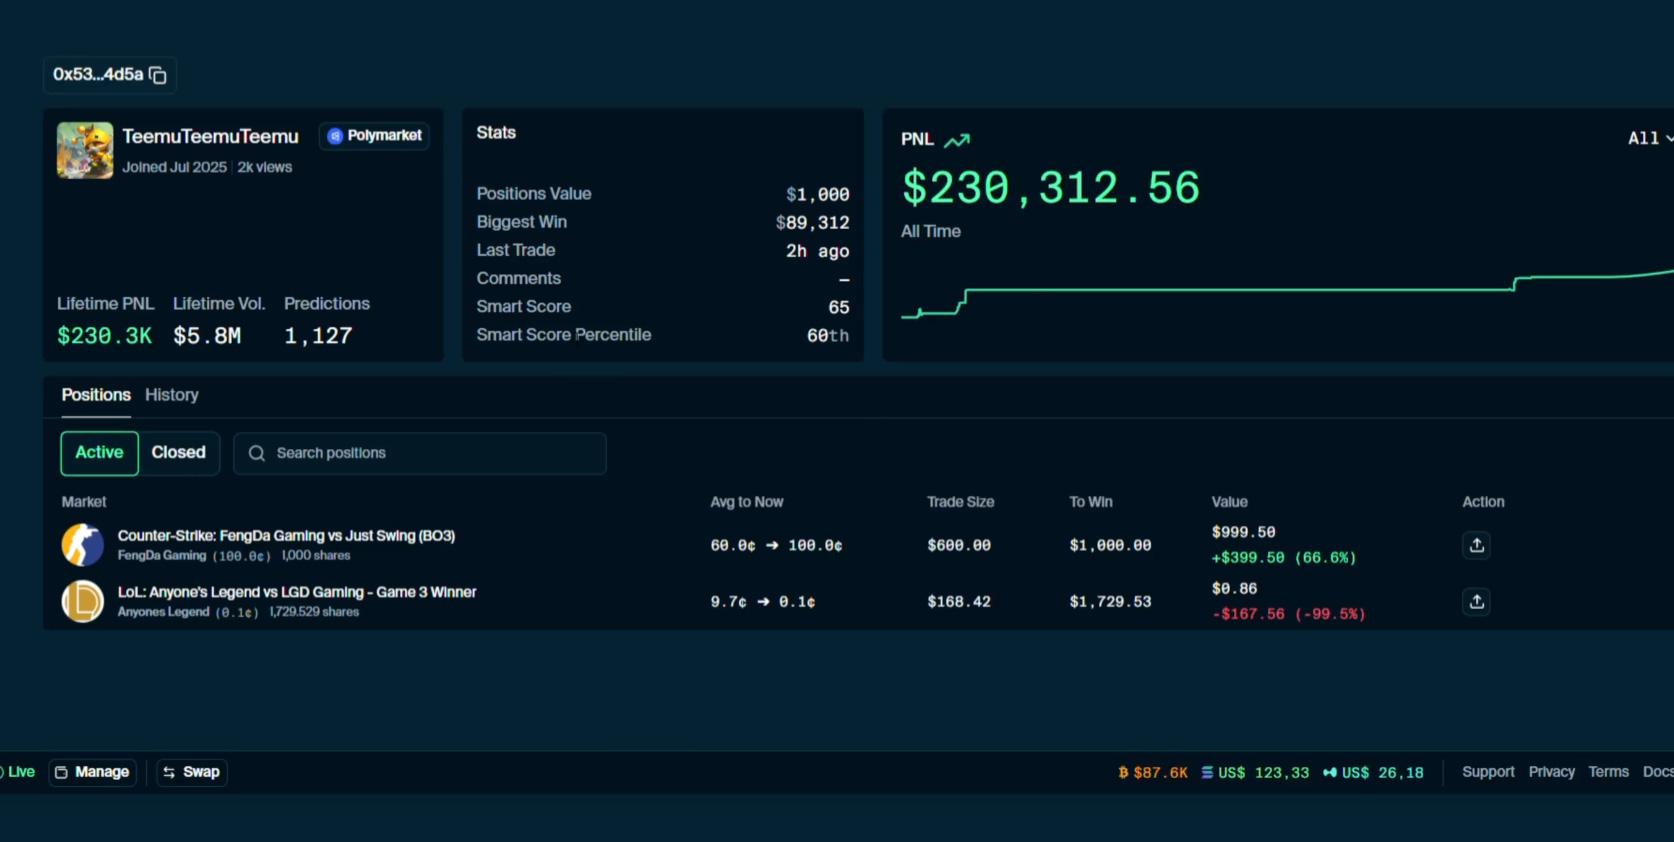Click the LoL market icon
Screen dimensions: 1674x842
coord(83,601)
